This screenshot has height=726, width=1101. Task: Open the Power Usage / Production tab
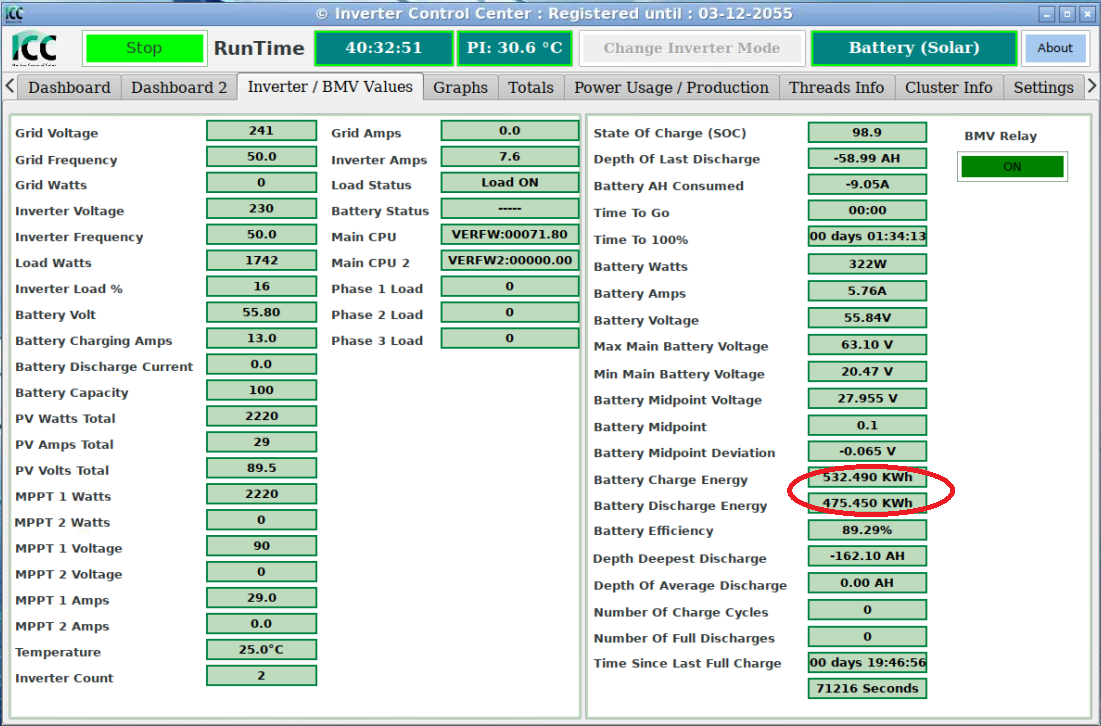671,88
